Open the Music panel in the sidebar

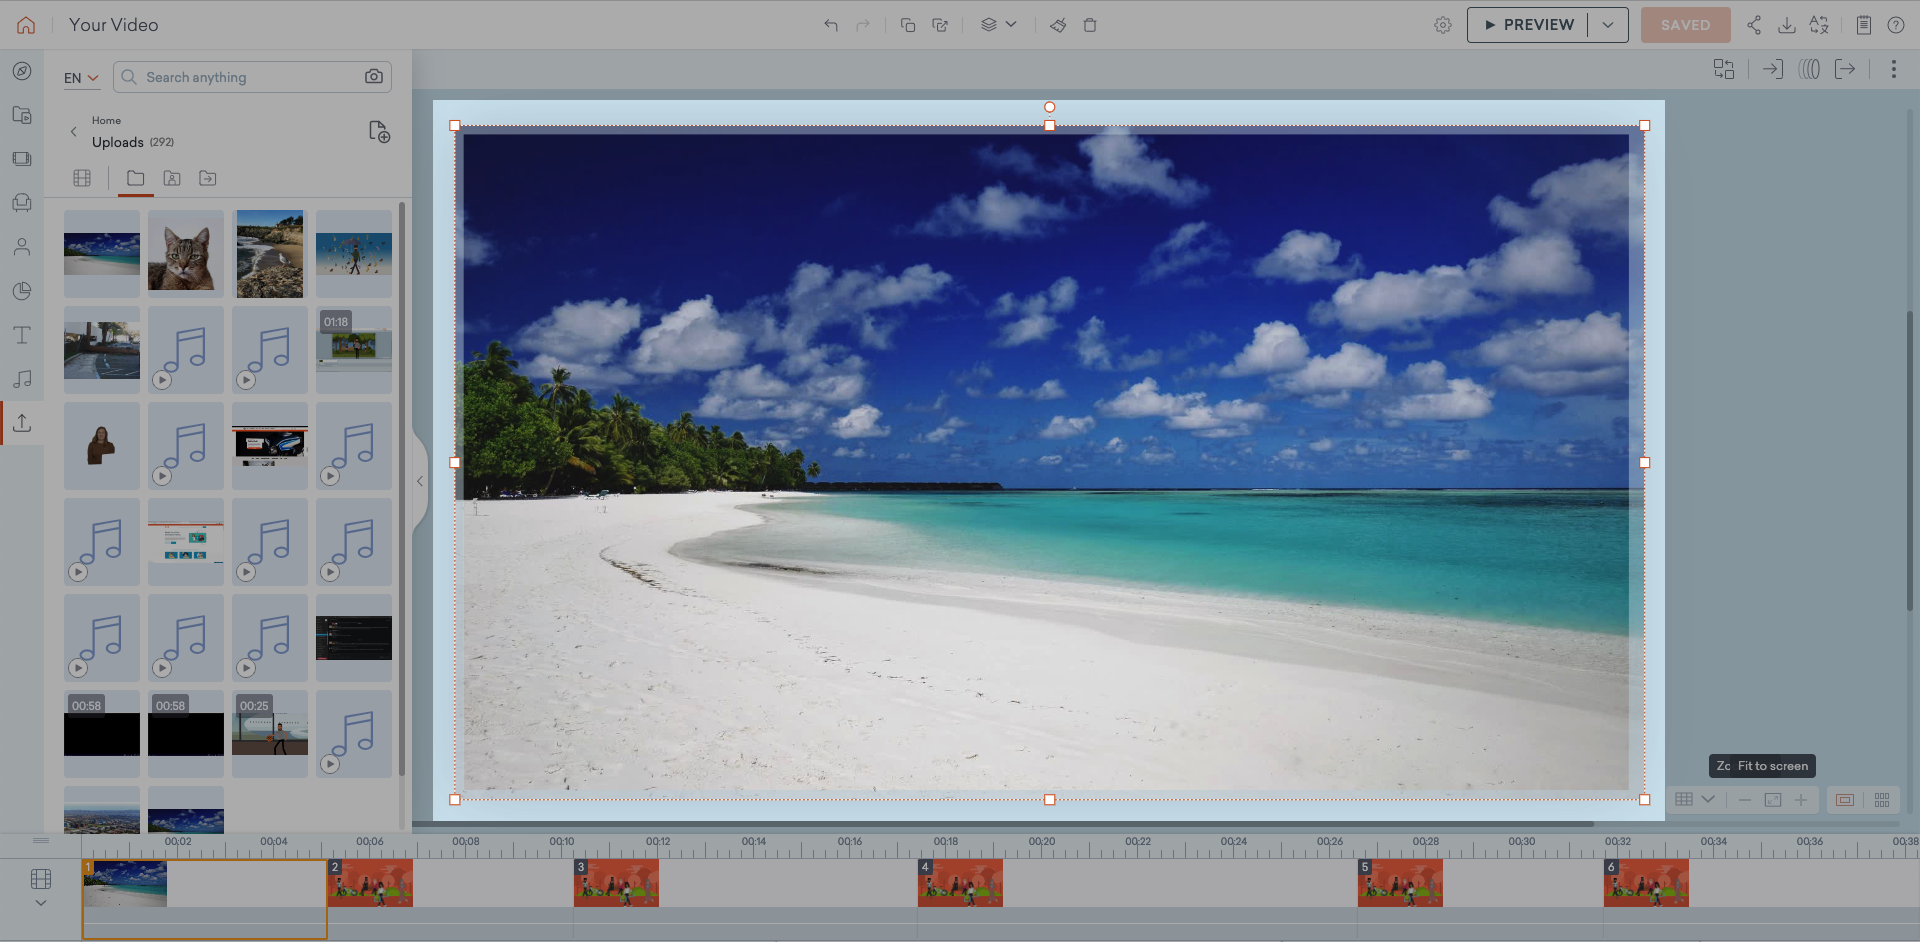point(22,379)
